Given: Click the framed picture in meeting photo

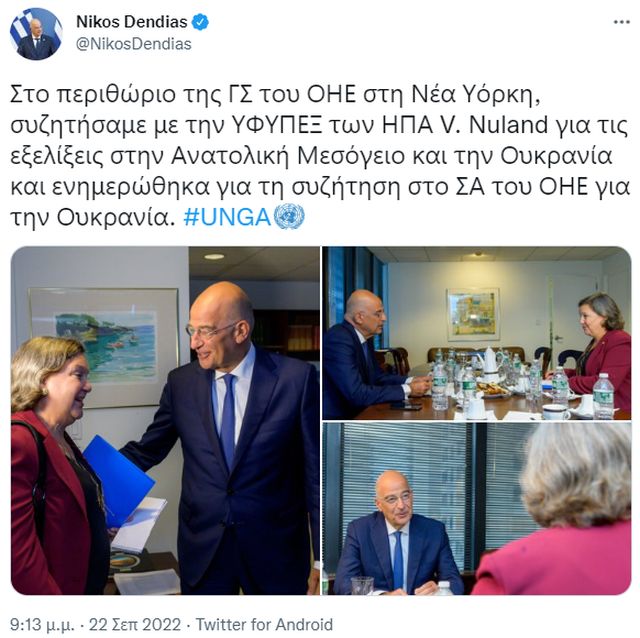Looking at the screenshot, I should point(473,314).
